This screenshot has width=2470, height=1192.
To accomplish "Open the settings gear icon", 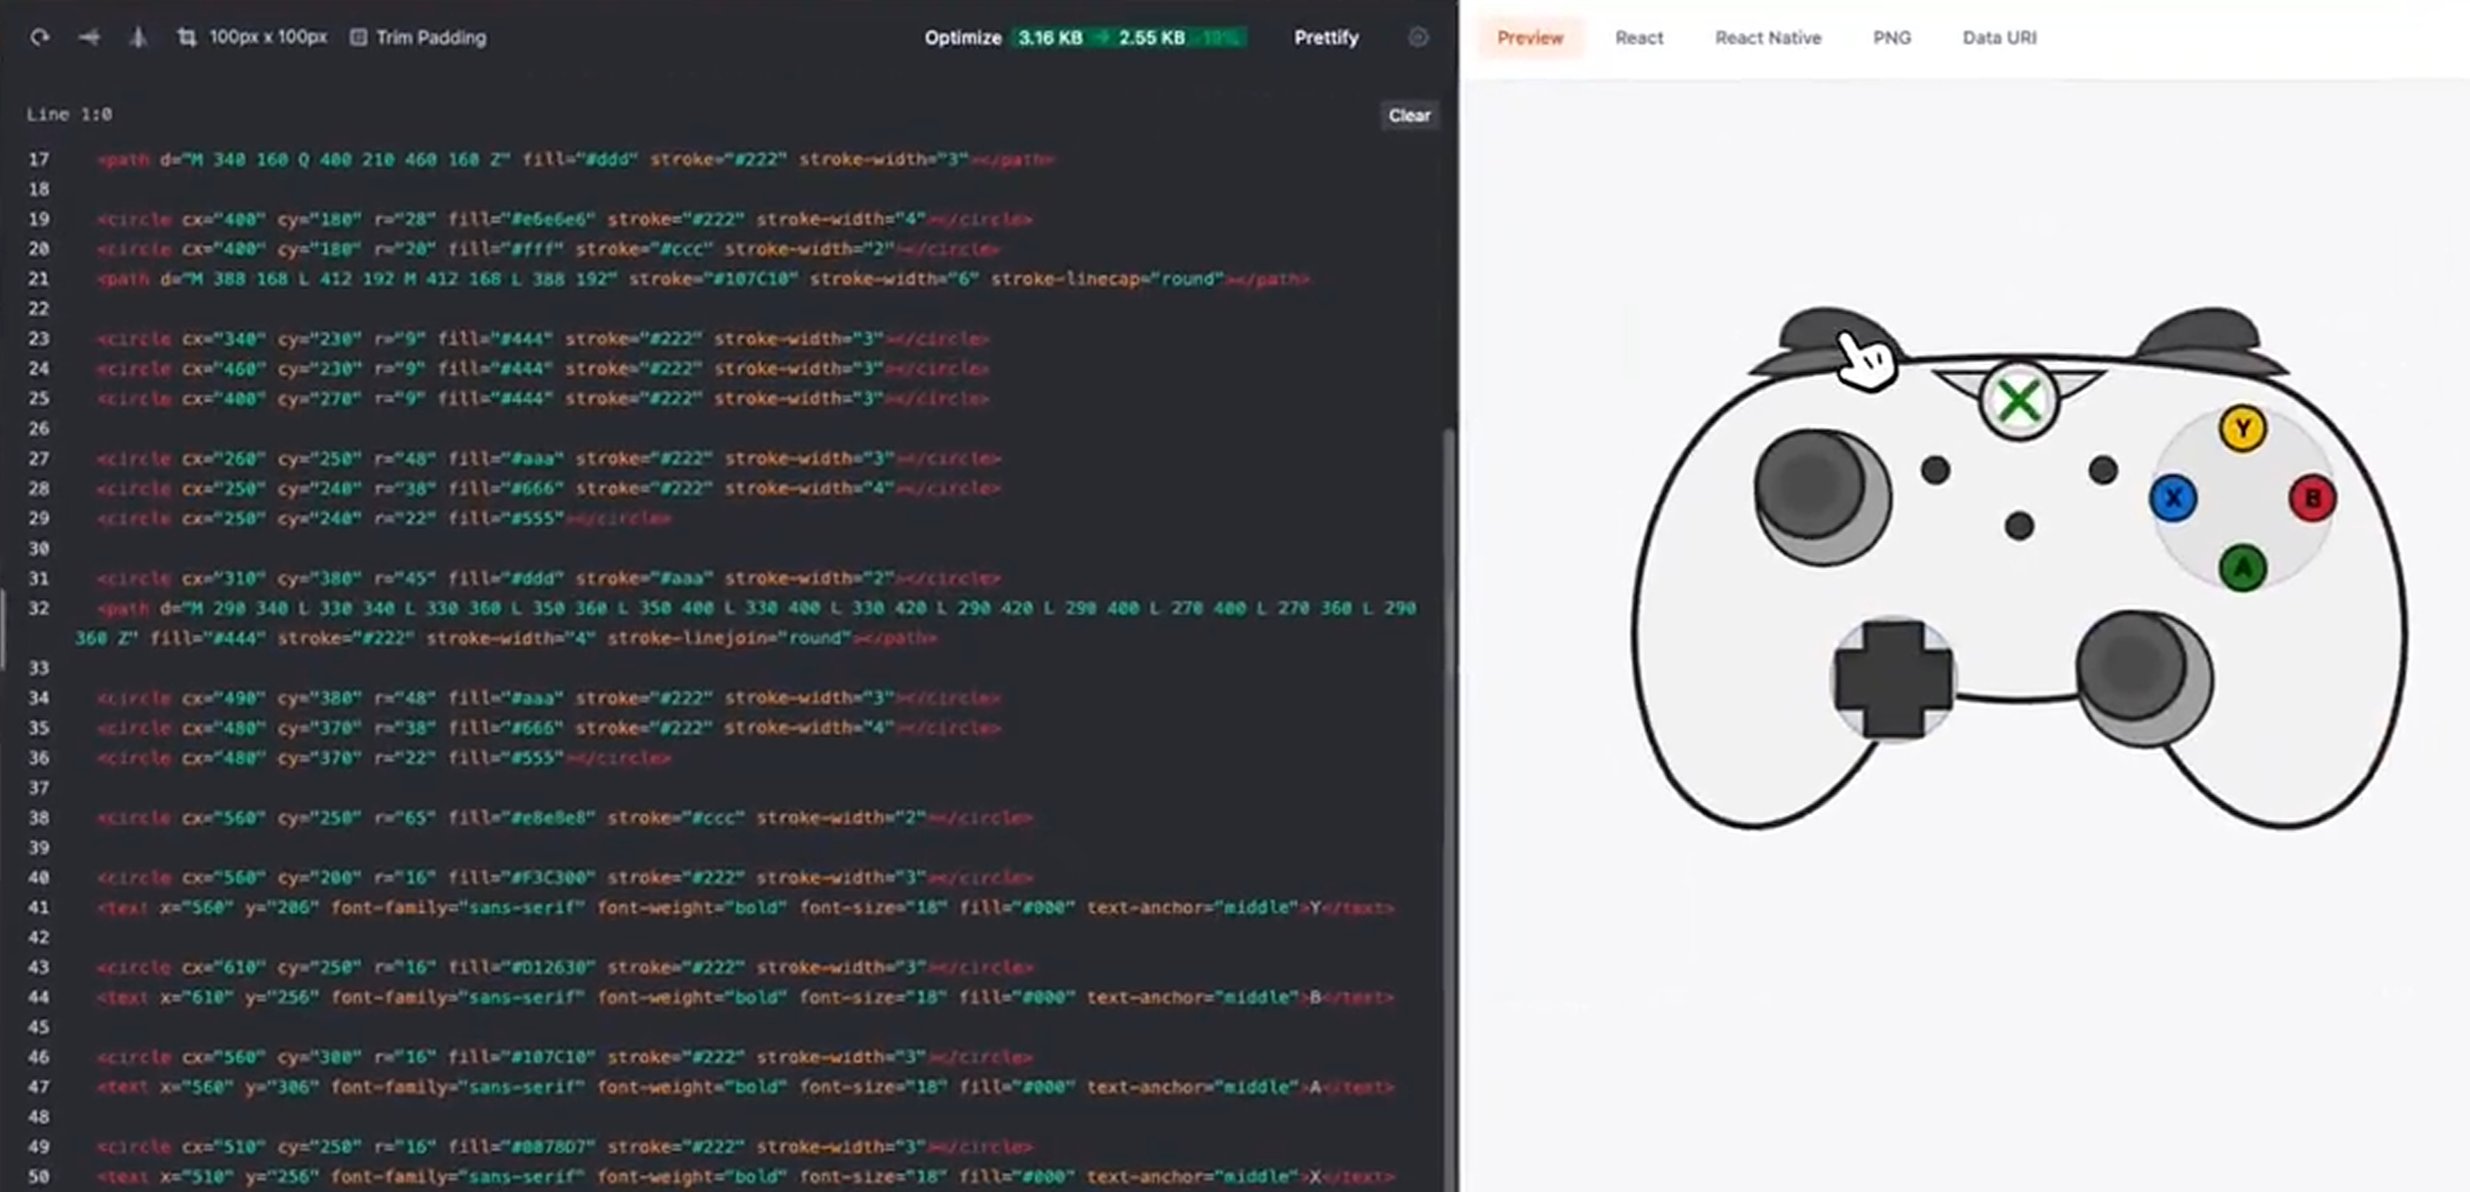I will coord(1418,37).
